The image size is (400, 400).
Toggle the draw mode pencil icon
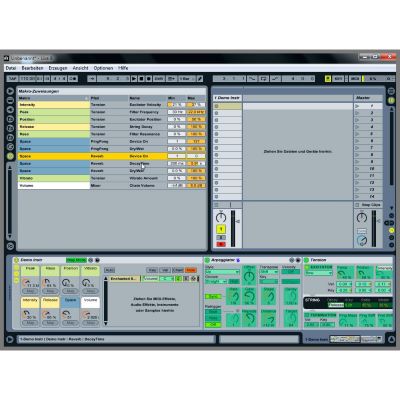point(200,79)
